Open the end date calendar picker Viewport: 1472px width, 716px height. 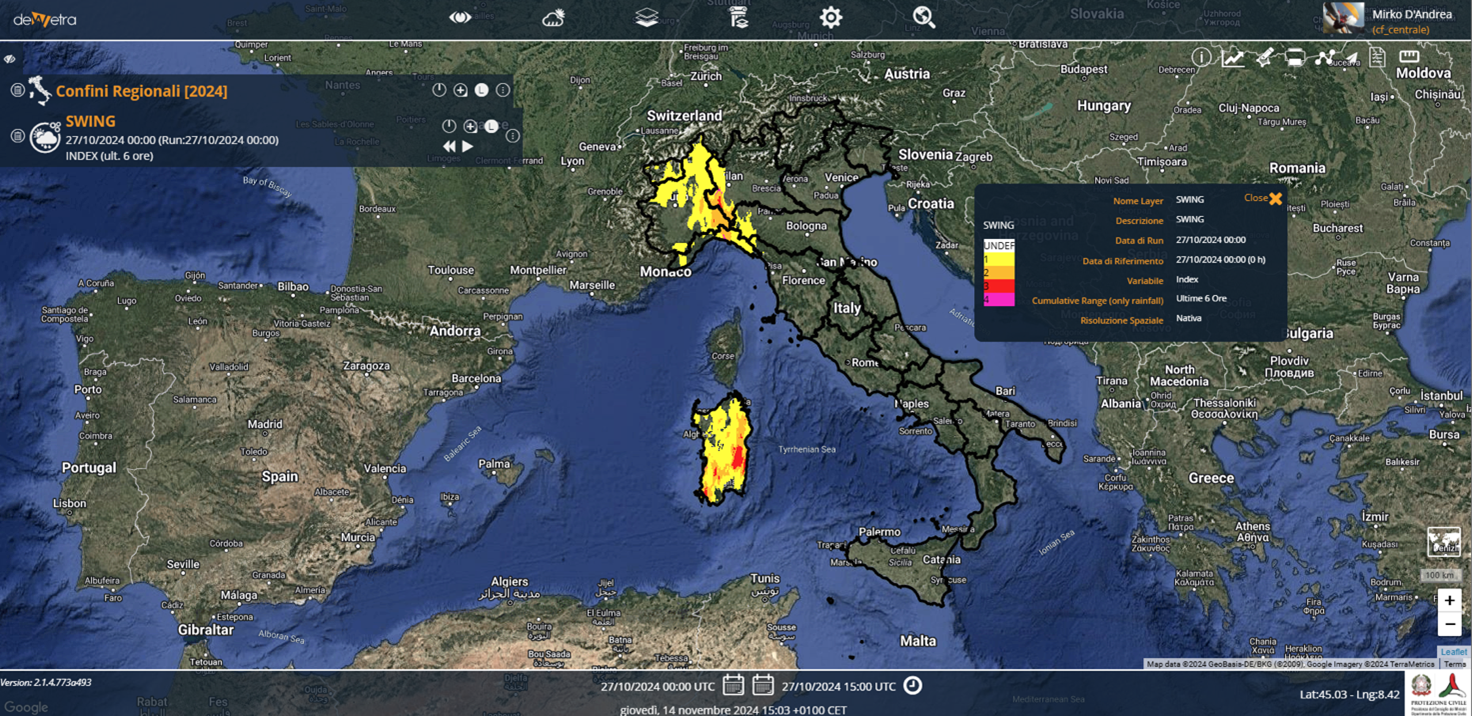763,685
